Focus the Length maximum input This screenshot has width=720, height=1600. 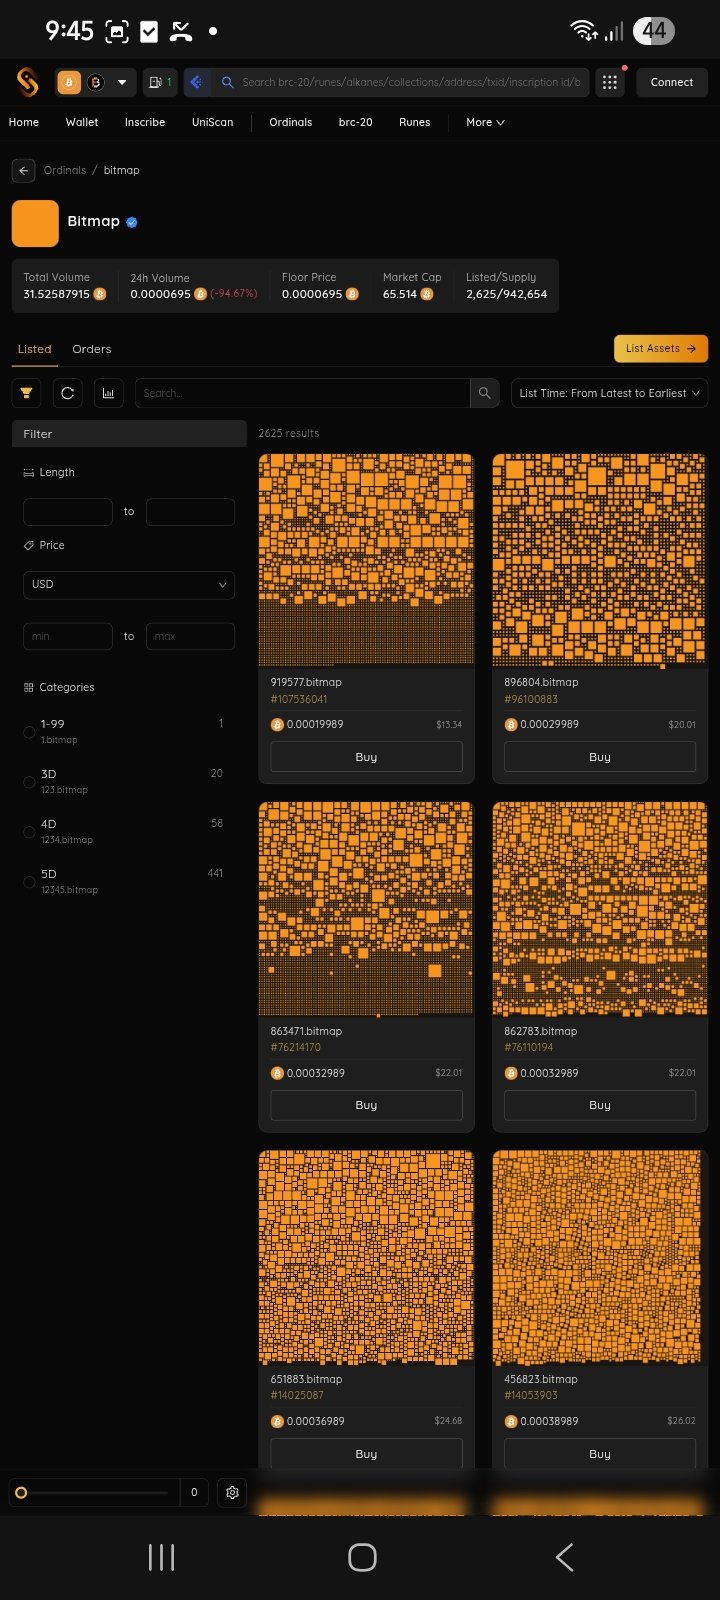click(x=190, y=512)
